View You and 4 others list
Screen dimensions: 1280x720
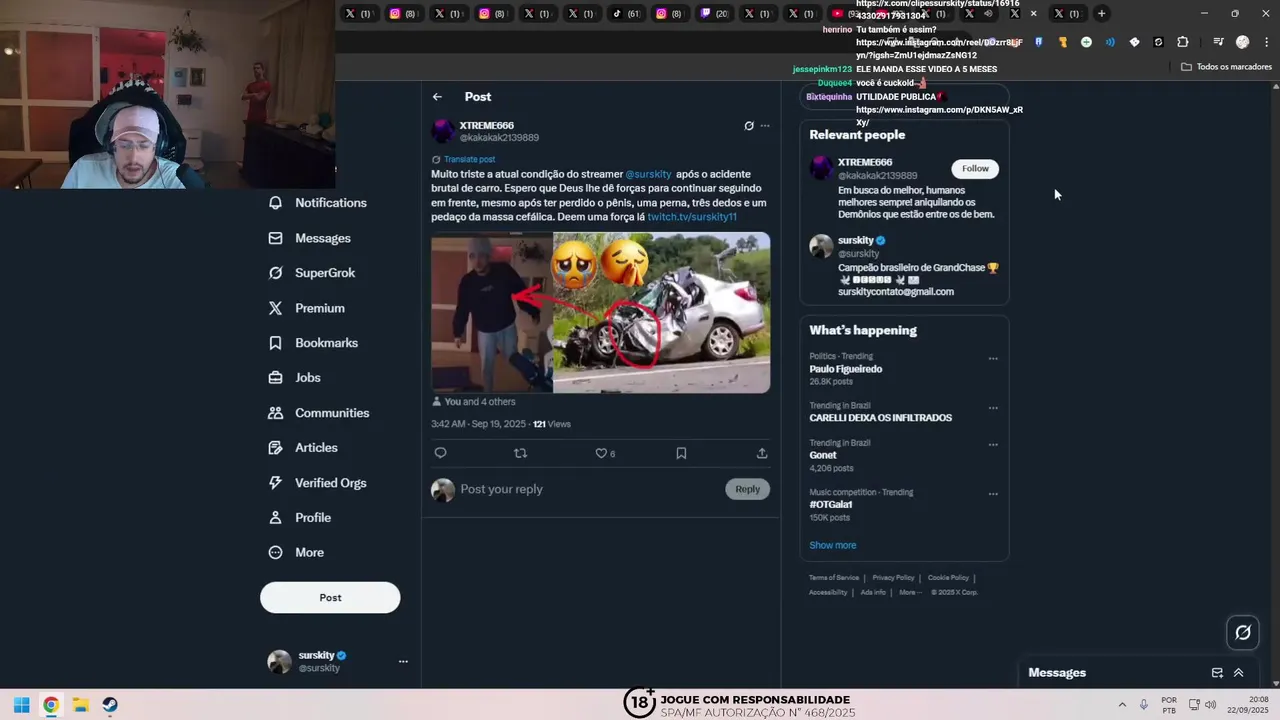[x=480, y=402]
